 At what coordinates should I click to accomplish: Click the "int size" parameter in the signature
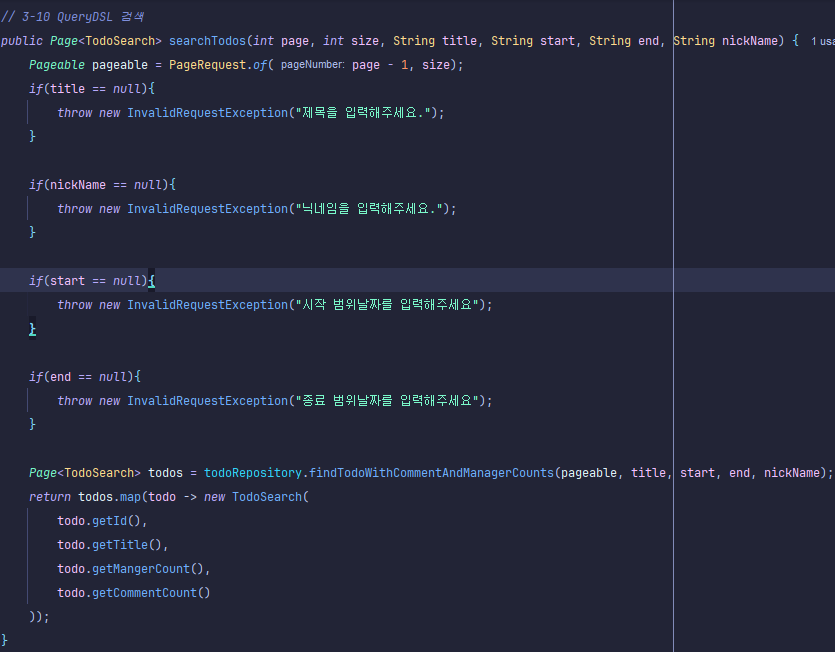tap(351, 41)
